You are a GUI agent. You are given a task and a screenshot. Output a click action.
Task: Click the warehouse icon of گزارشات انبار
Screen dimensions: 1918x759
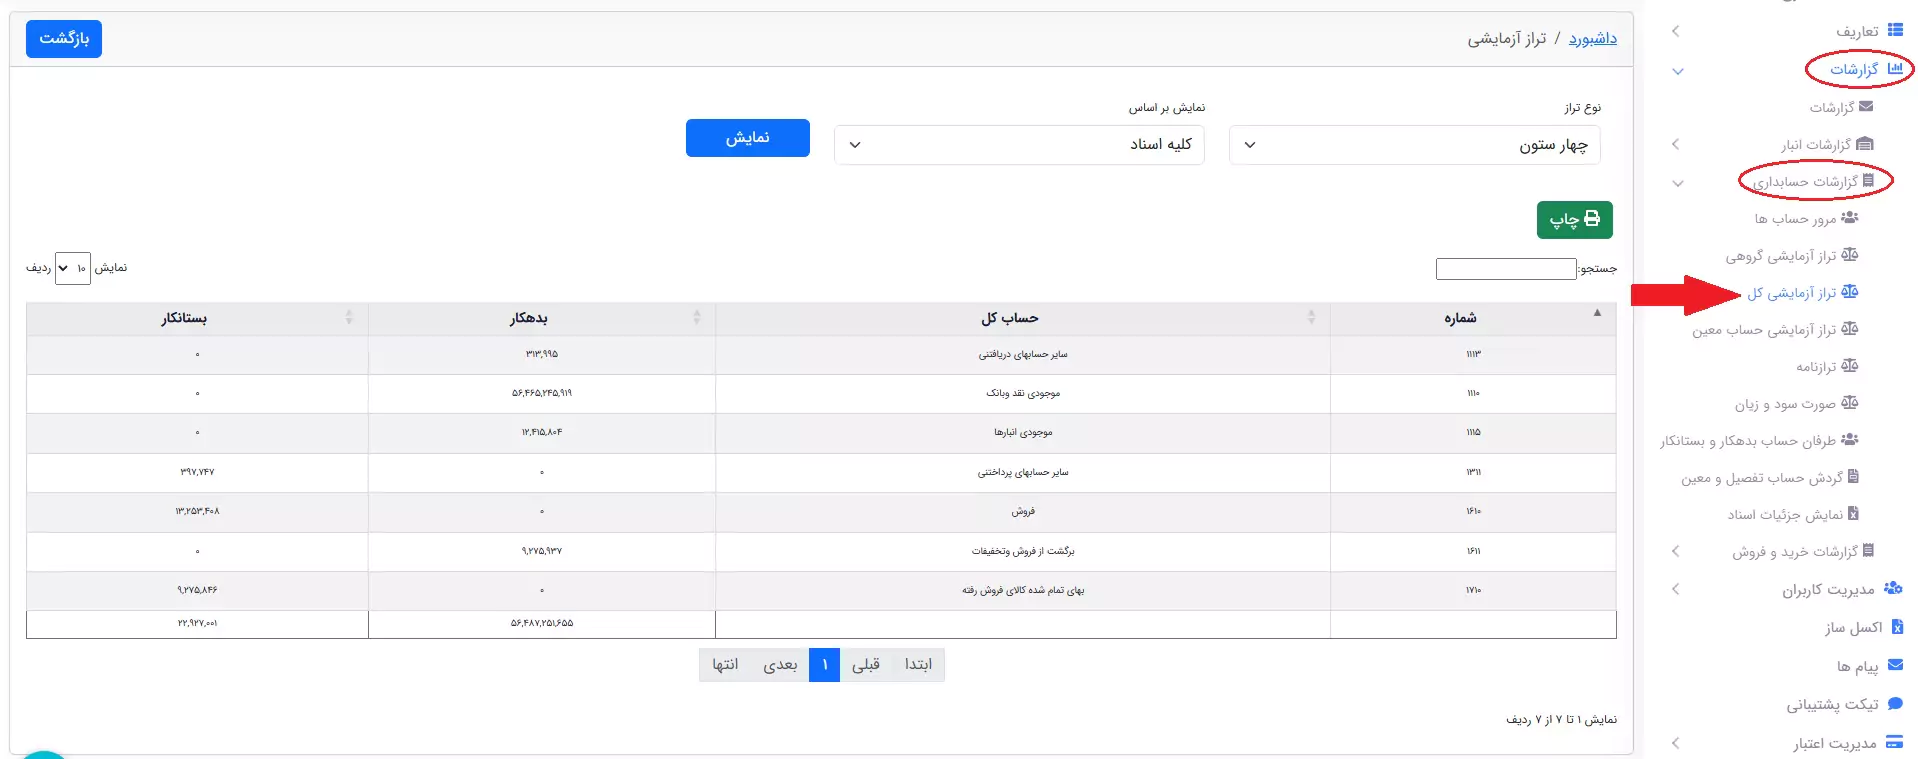[1865, 144]
